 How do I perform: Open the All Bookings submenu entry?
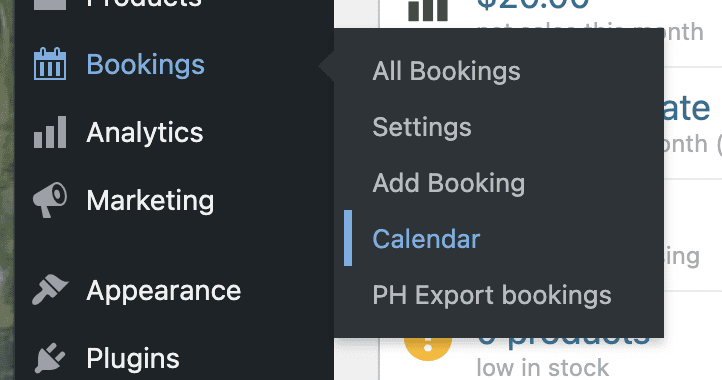coord(446,71)
